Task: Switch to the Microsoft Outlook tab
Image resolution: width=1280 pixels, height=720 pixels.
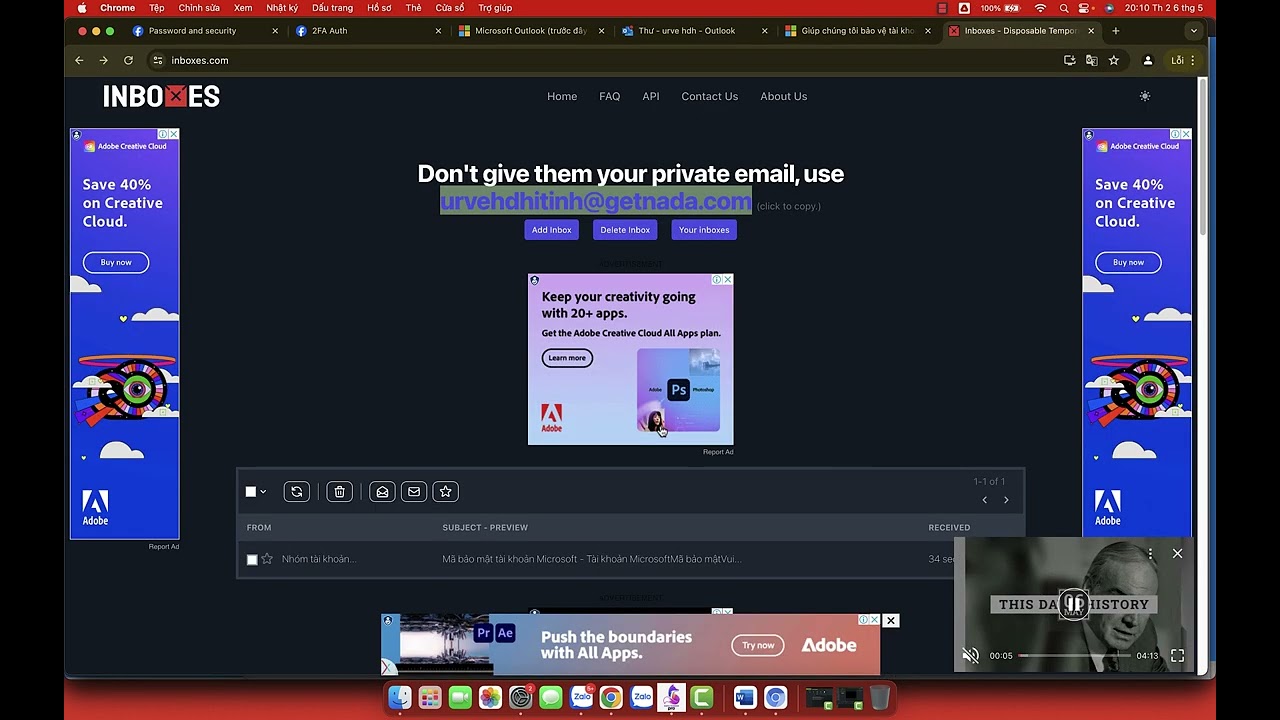Action: (531, 31)
